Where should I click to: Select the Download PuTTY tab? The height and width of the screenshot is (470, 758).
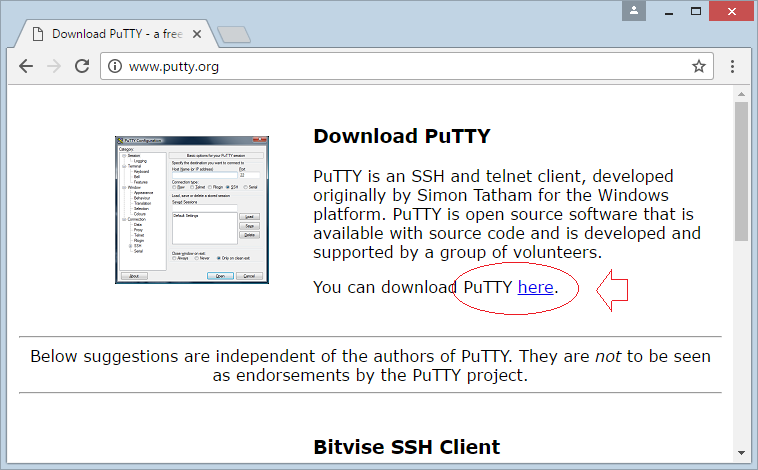[117, 34]
